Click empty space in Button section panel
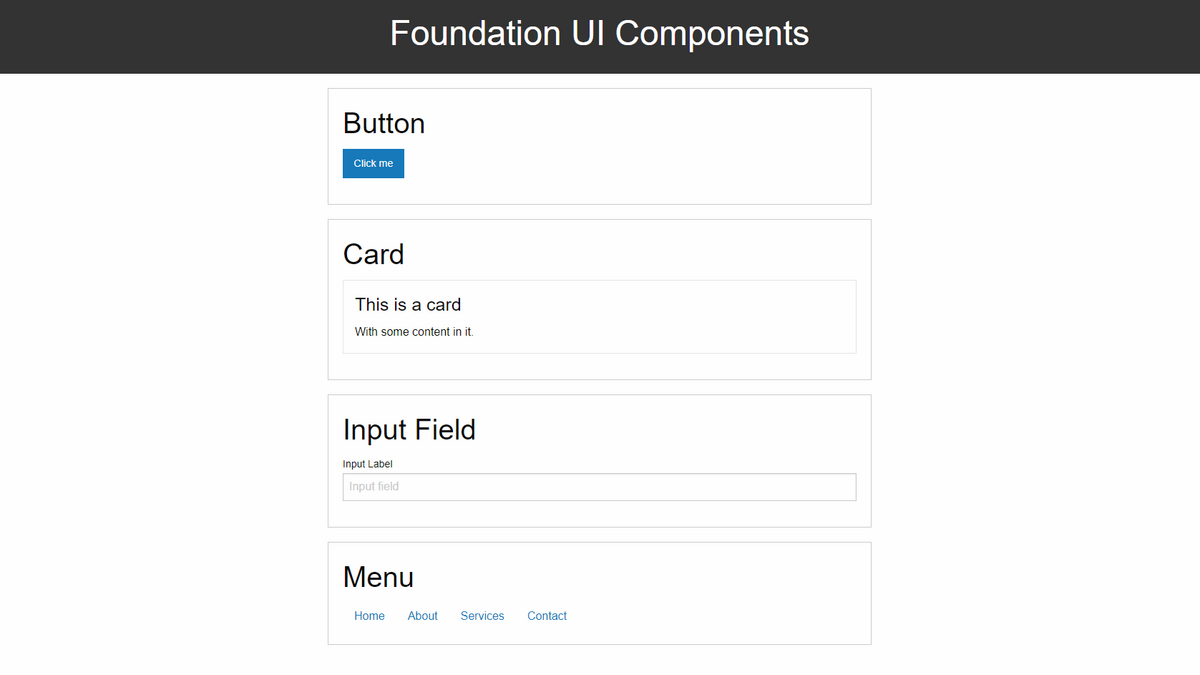 point(650,160)
